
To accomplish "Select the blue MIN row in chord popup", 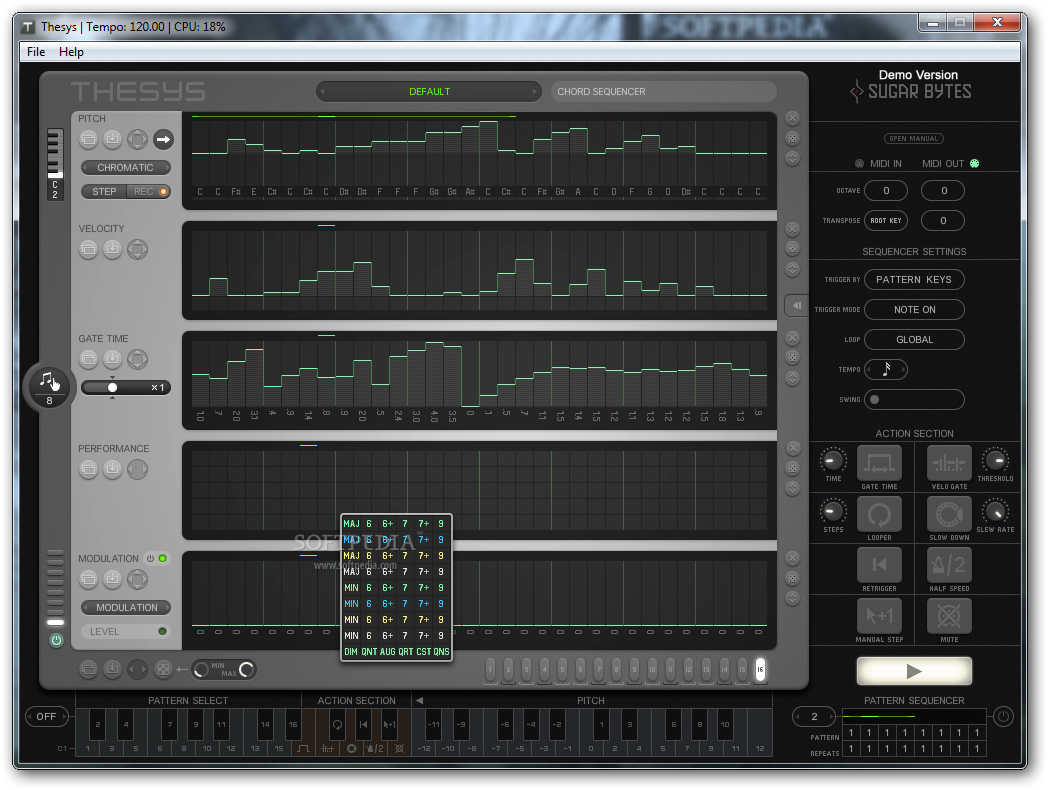I will [396, 604].
